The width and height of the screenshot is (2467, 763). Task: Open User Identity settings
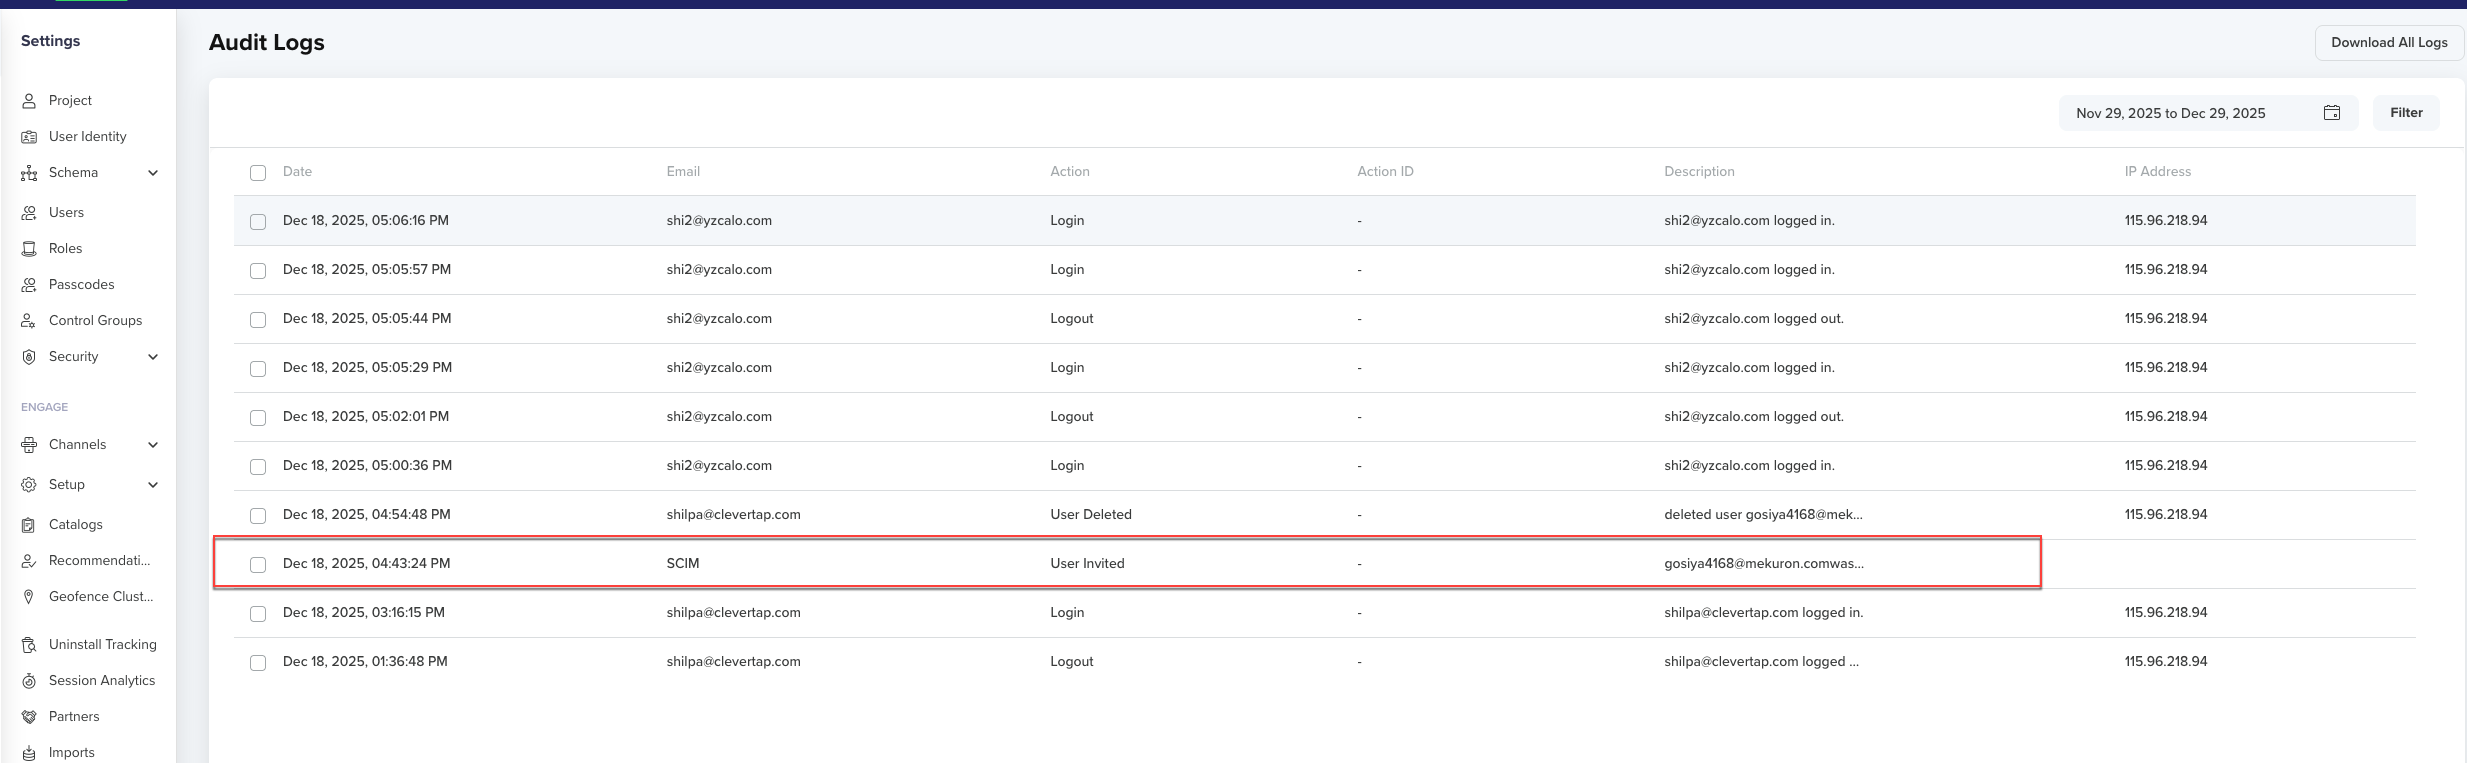88,137
